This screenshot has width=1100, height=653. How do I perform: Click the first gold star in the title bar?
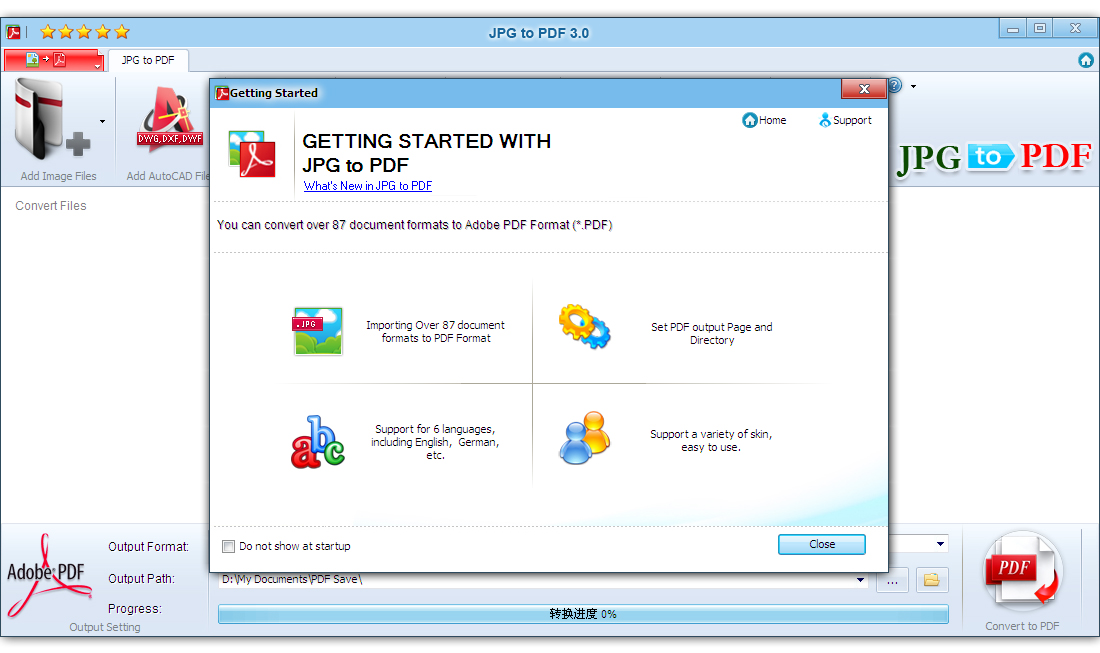tap(48, 32)
